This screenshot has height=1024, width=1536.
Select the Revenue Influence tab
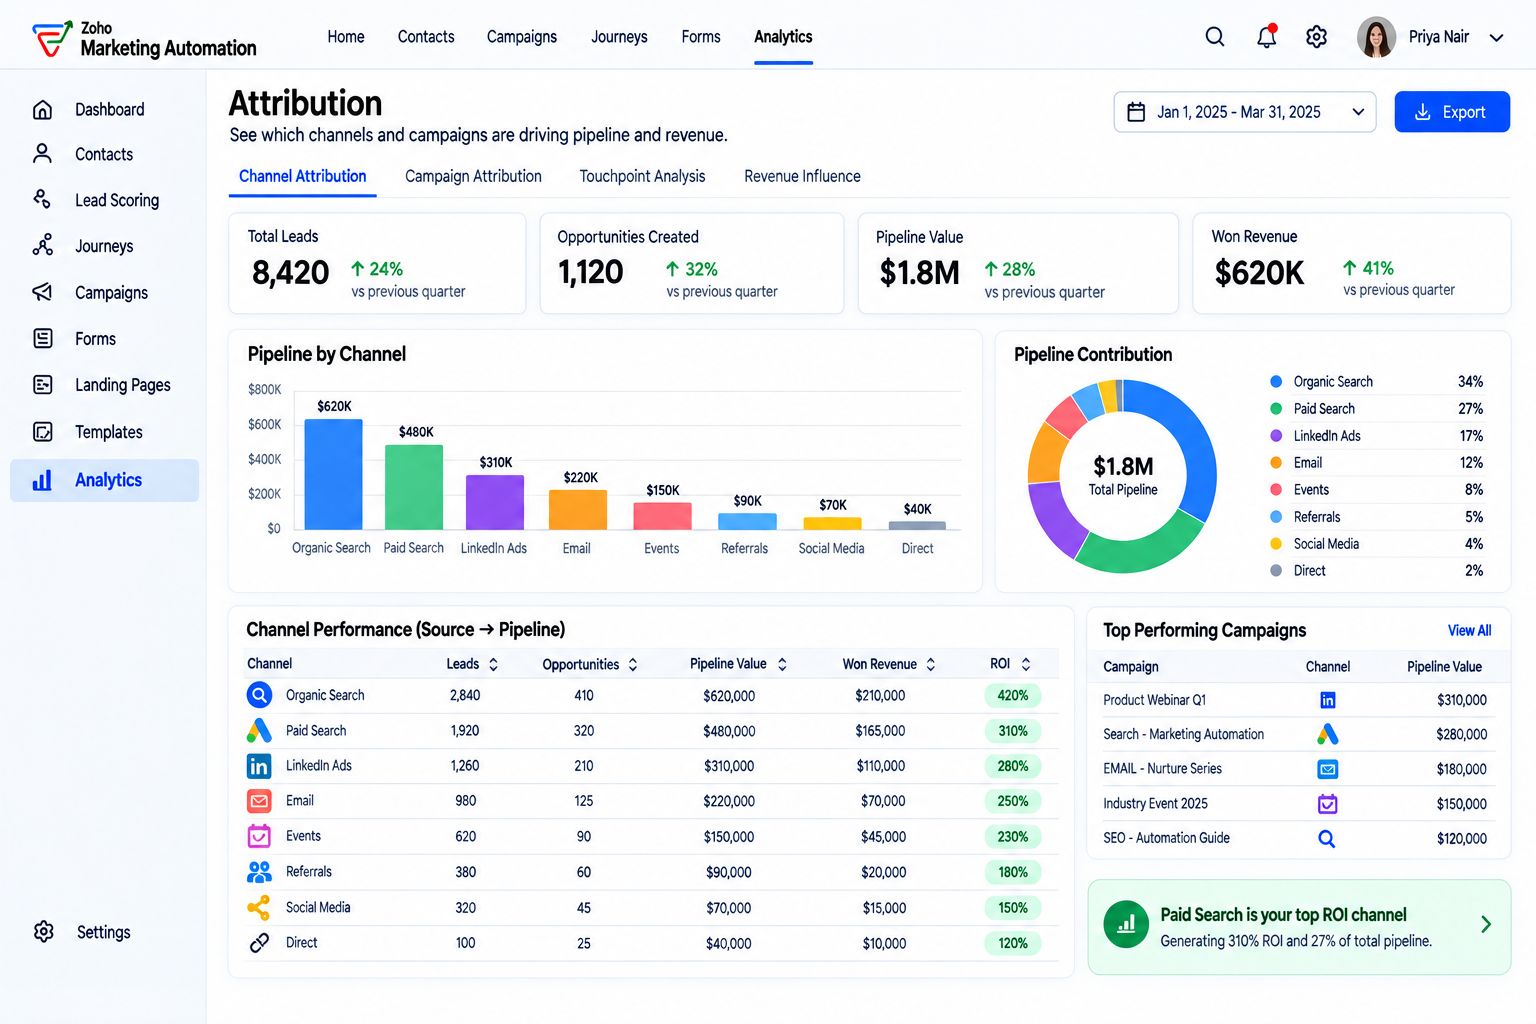point(802,176)
